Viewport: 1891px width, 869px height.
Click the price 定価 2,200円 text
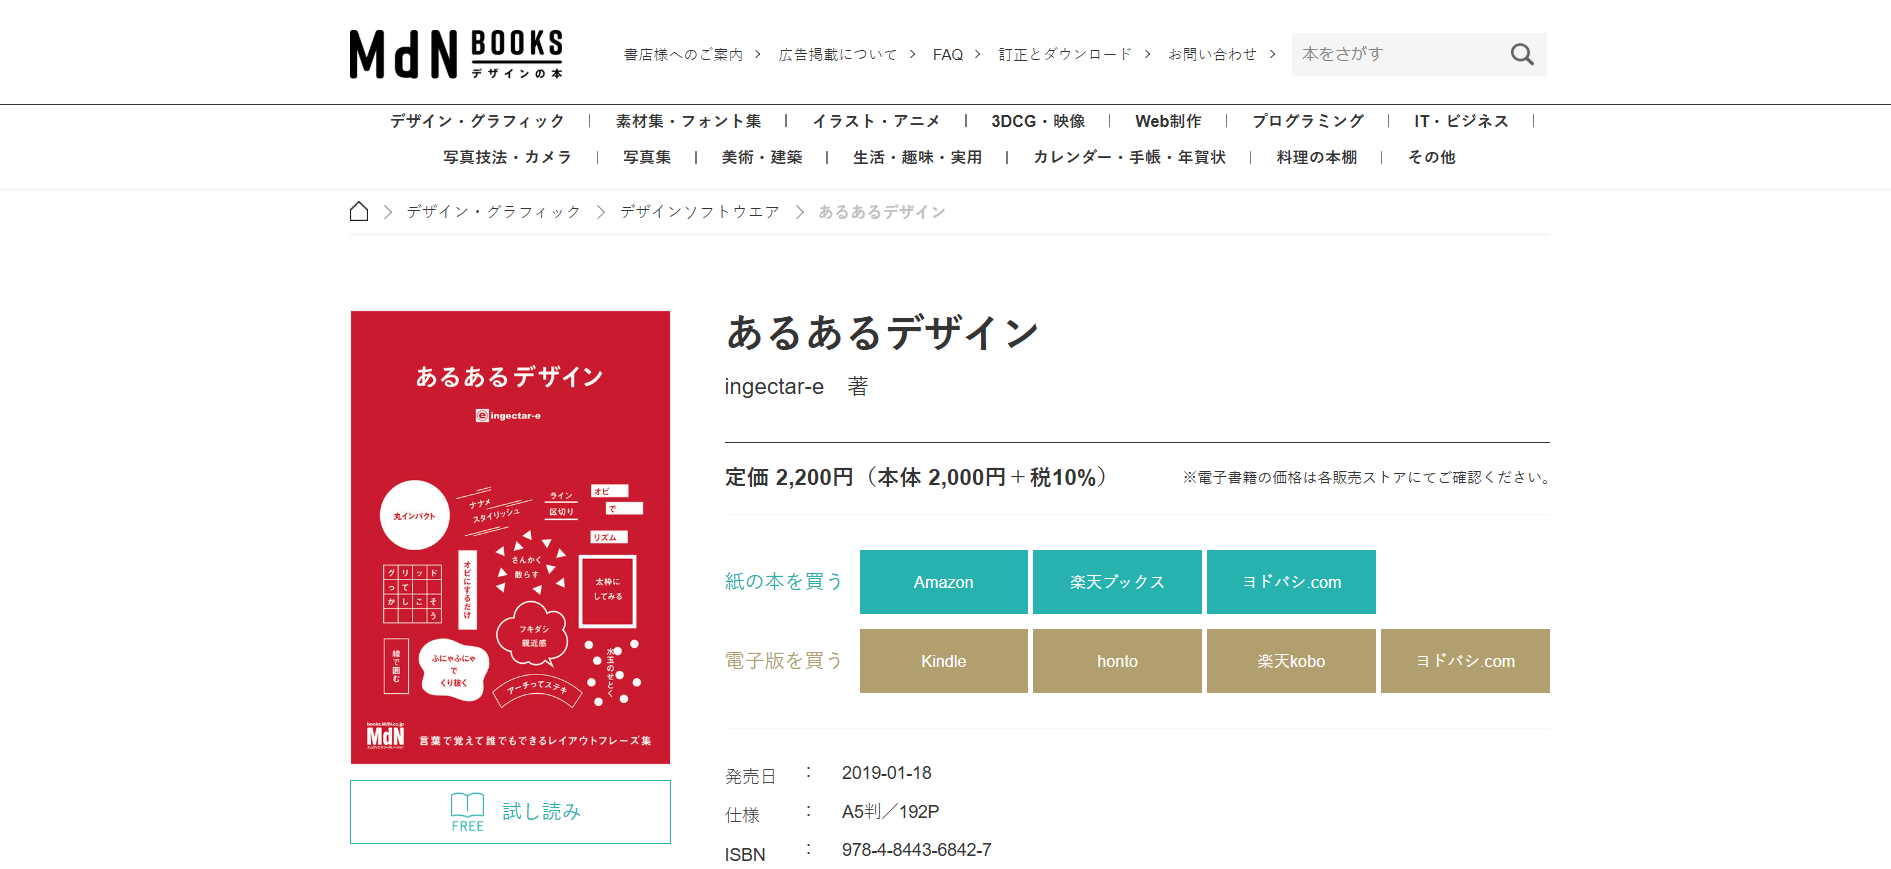click(x=789, y=477)
